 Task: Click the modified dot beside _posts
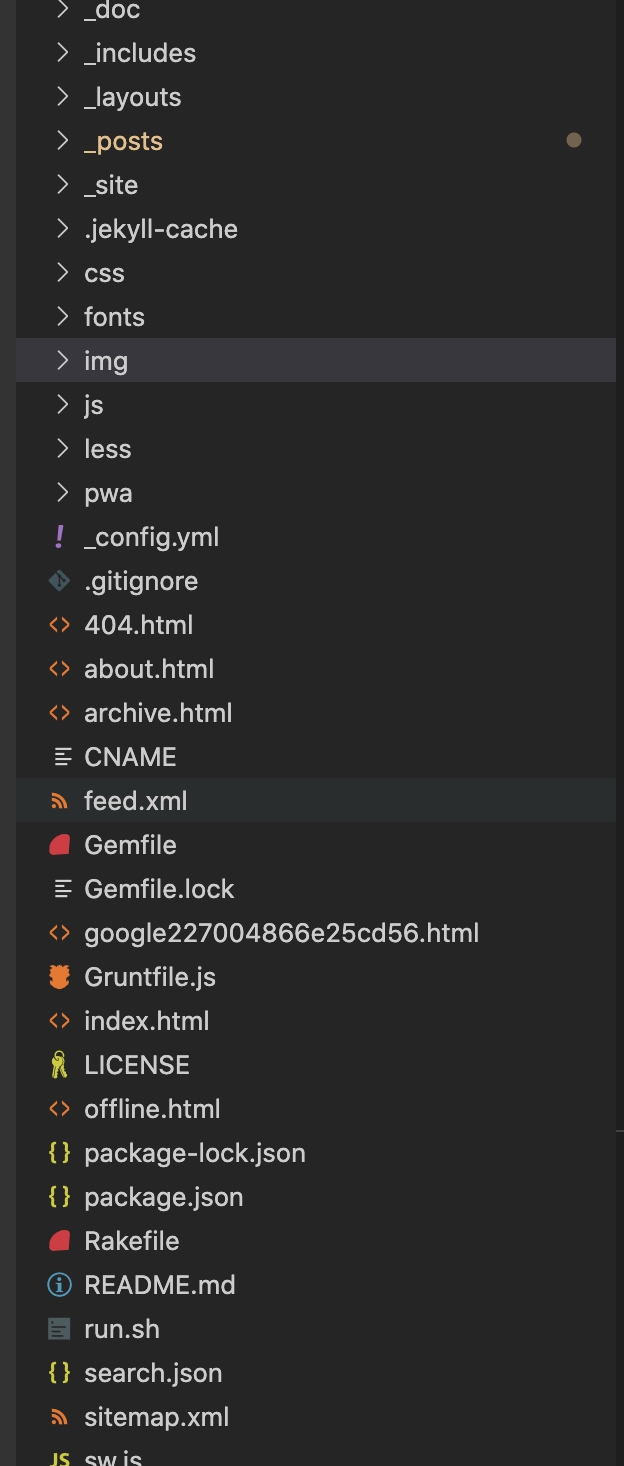(574, 141)
